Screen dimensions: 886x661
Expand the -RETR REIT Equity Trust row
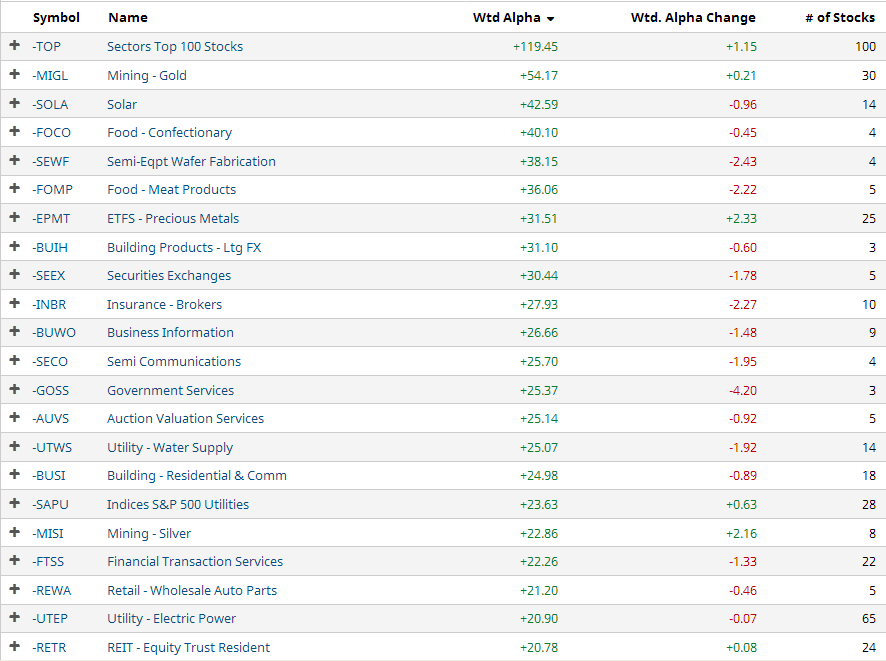(x=15, y=646)
